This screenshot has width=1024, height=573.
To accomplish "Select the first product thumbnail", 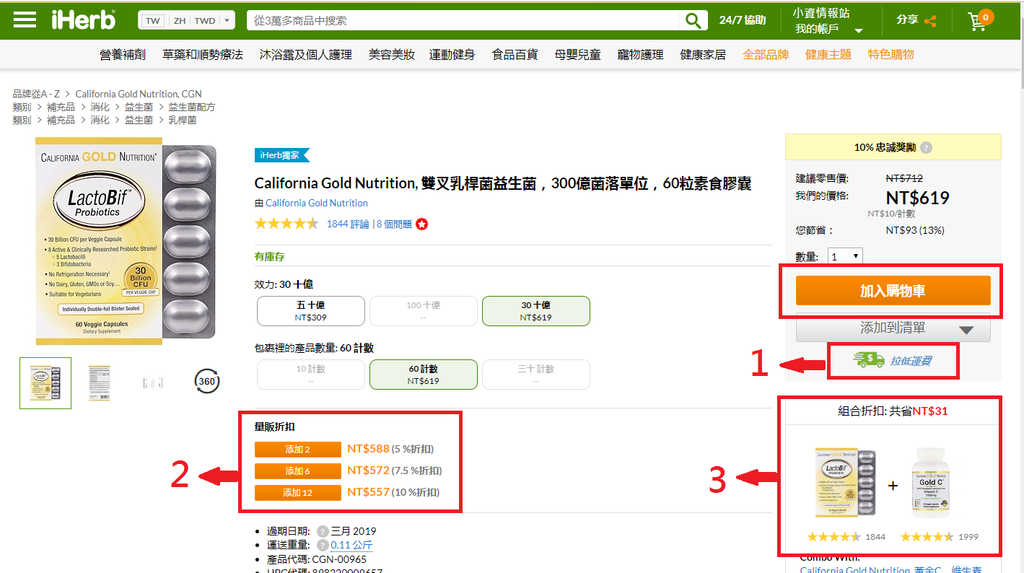I will click(x=45, y=383).
